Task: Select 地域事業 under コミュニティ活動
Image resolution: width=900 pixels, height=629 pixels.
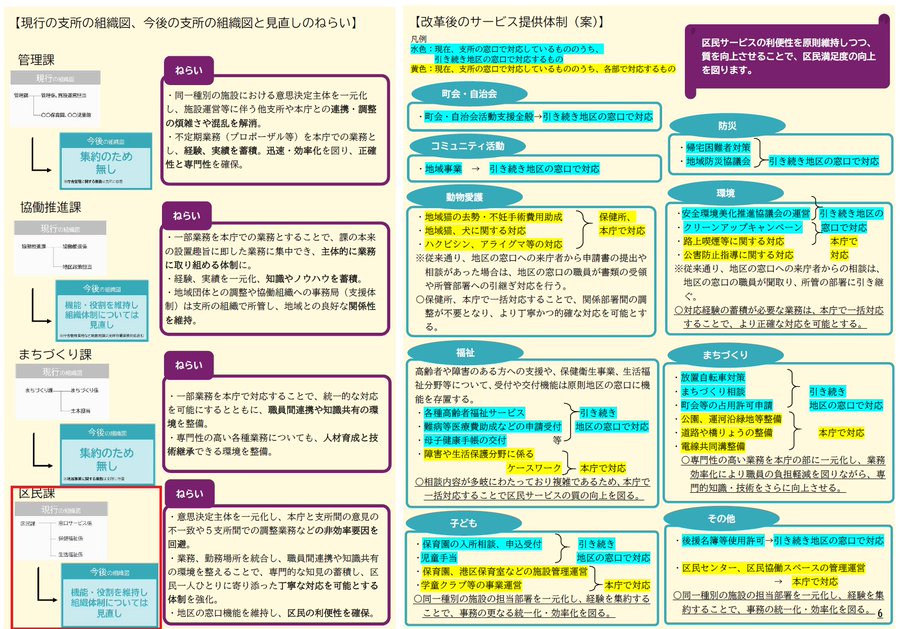Action: point(443,169)
